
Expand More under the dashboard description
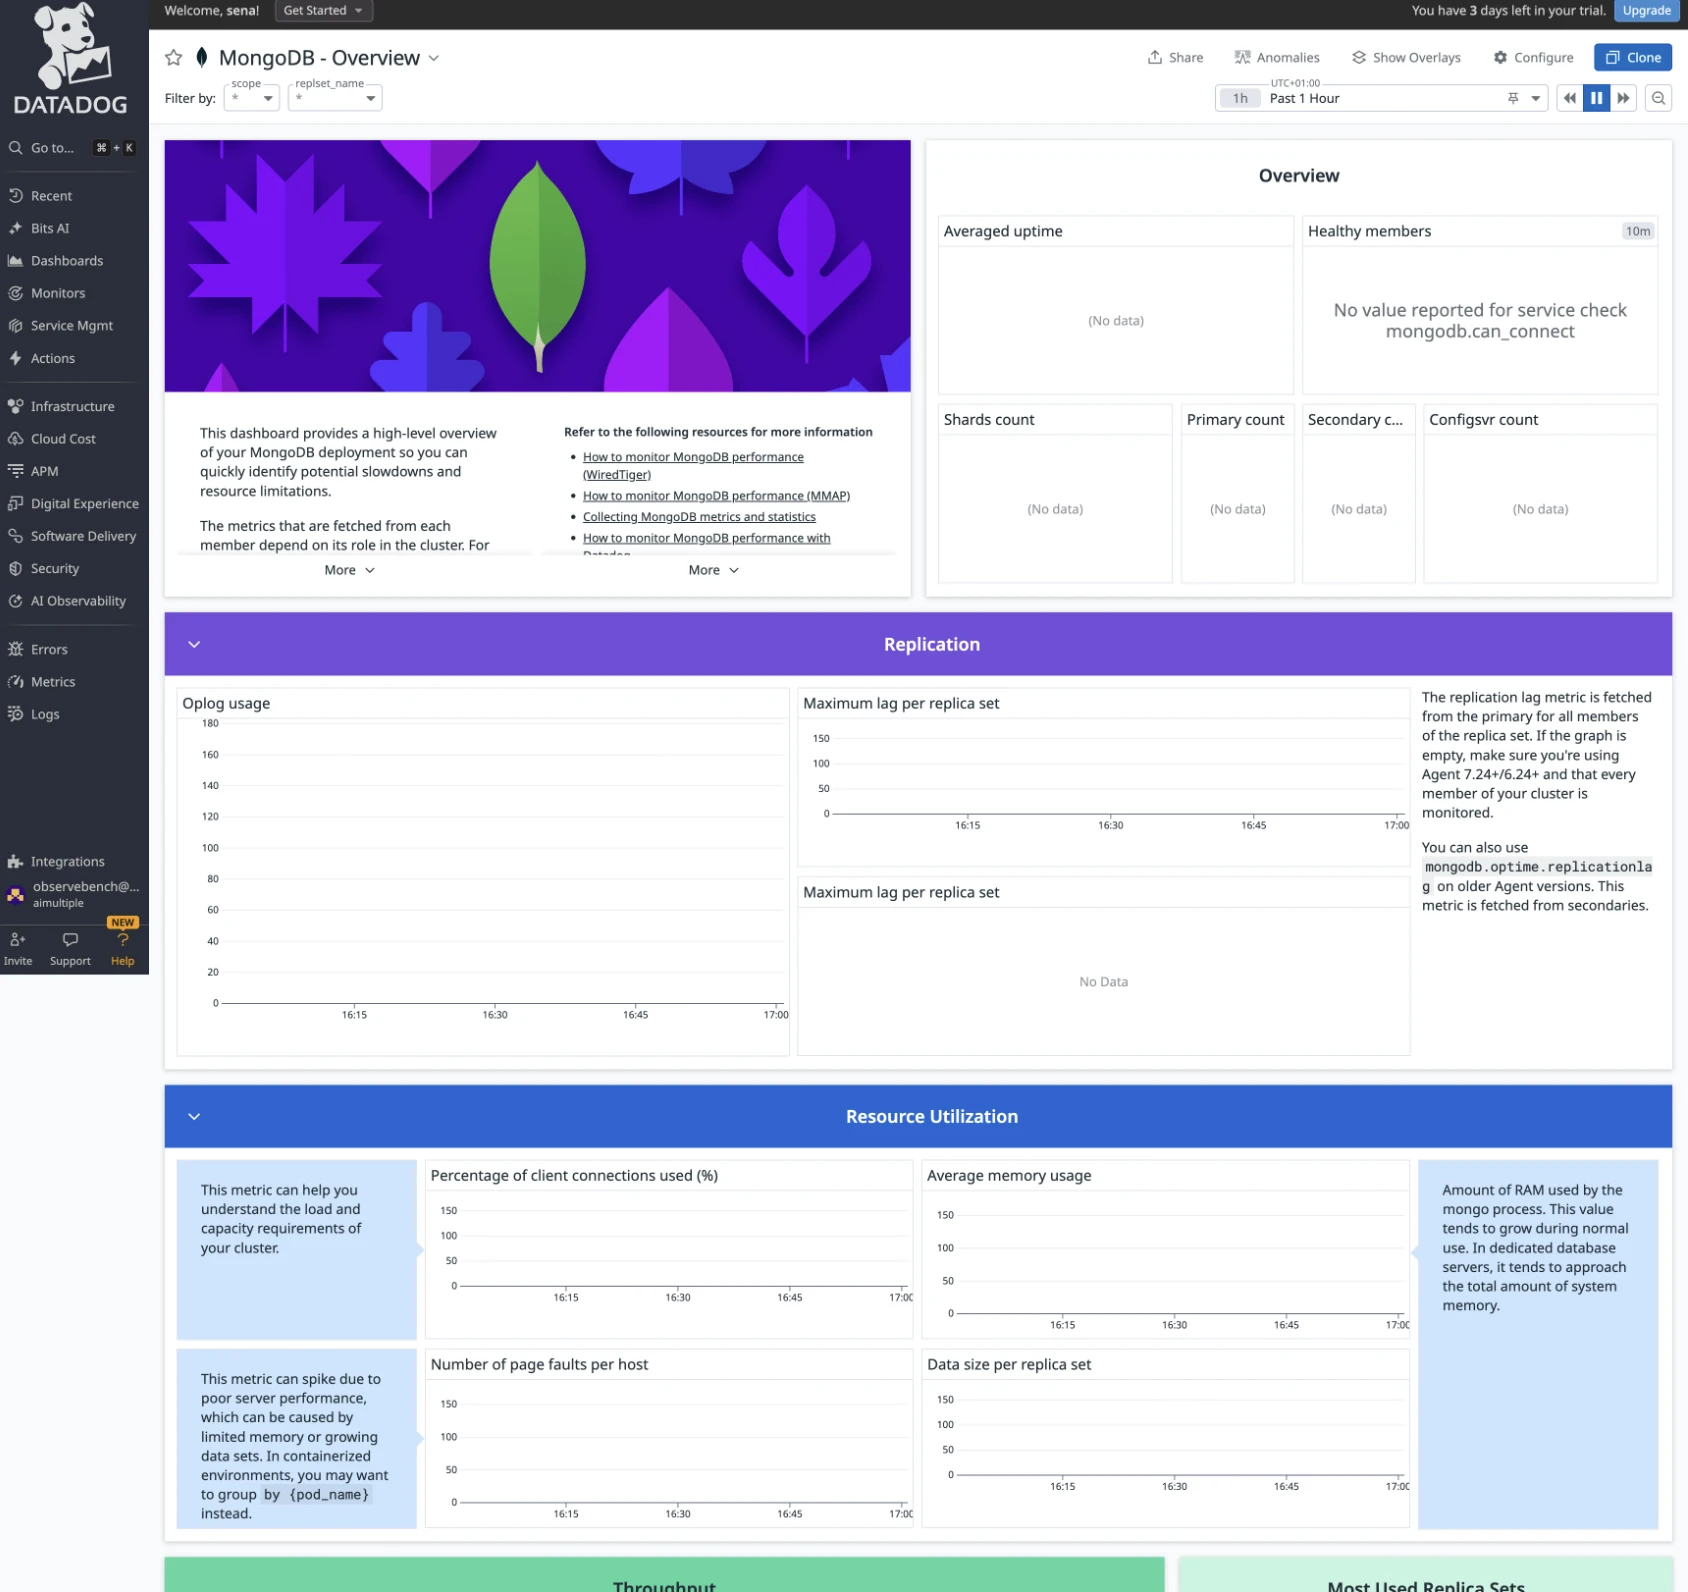(x=349, y=570)
